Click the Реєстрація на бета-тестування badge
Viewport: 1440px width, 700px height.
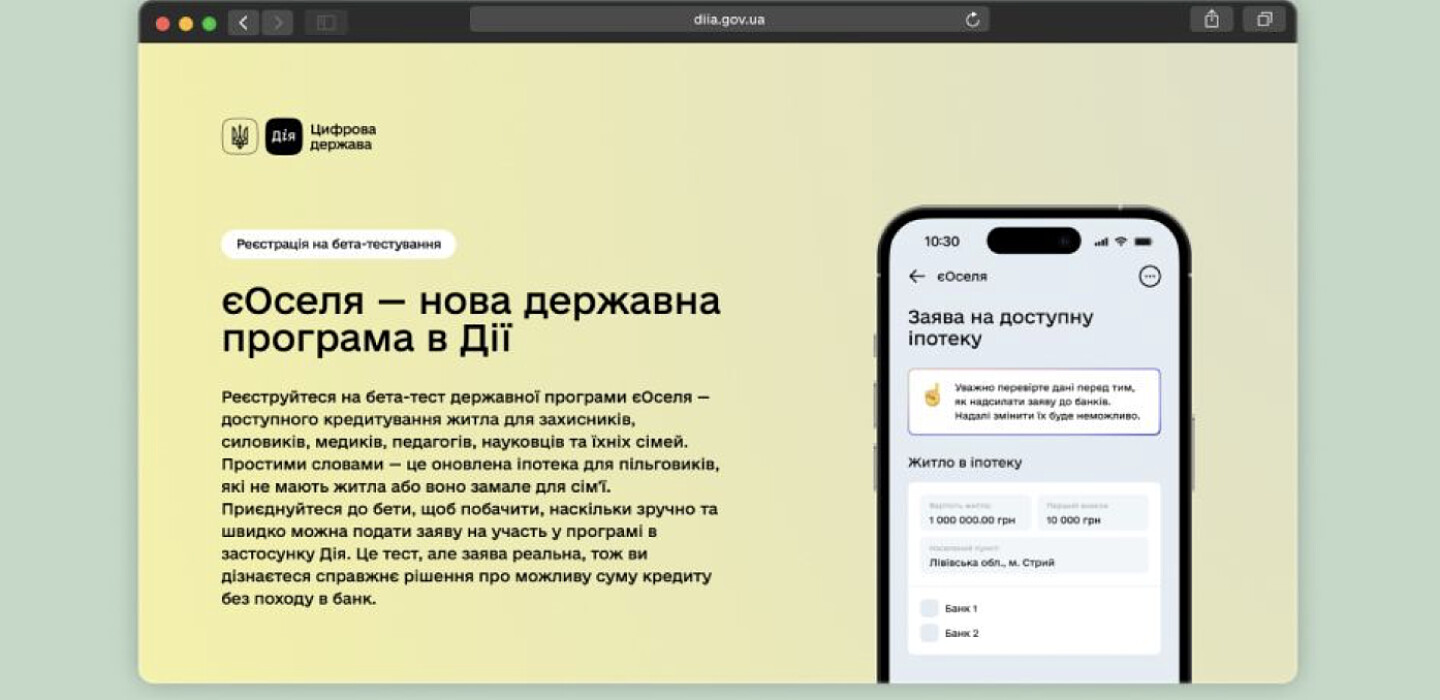tap(338, 244)
